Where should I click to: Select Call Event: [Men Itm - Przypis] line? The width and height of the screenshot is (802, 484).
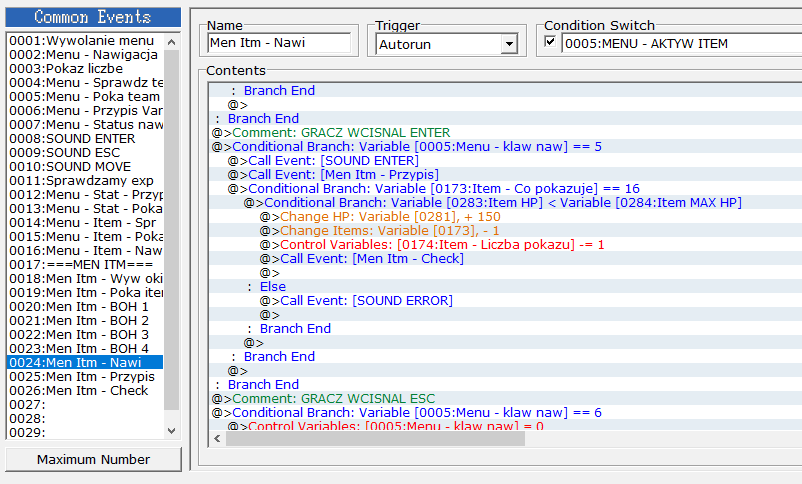click(505, 174)
